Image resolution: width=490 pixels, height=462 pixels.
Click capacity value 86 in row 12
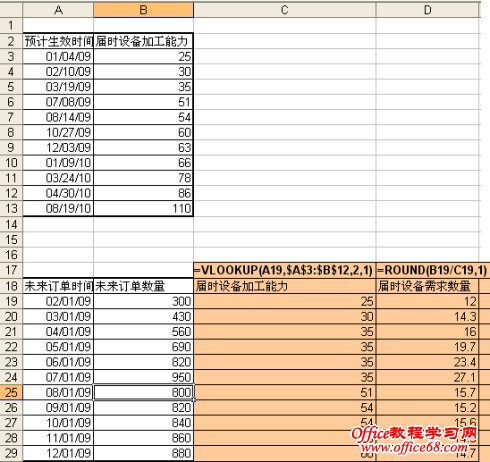[143, 193]
